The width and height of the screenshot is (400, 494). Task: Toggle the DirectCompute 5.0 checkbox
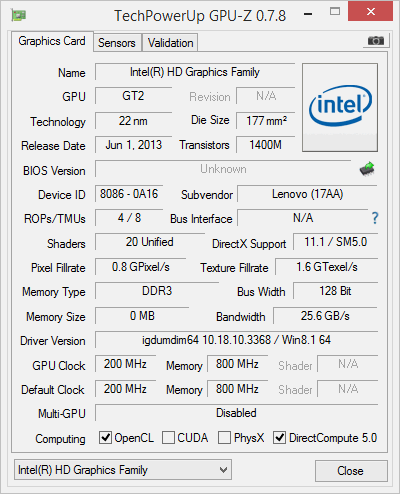coord(279,437)
